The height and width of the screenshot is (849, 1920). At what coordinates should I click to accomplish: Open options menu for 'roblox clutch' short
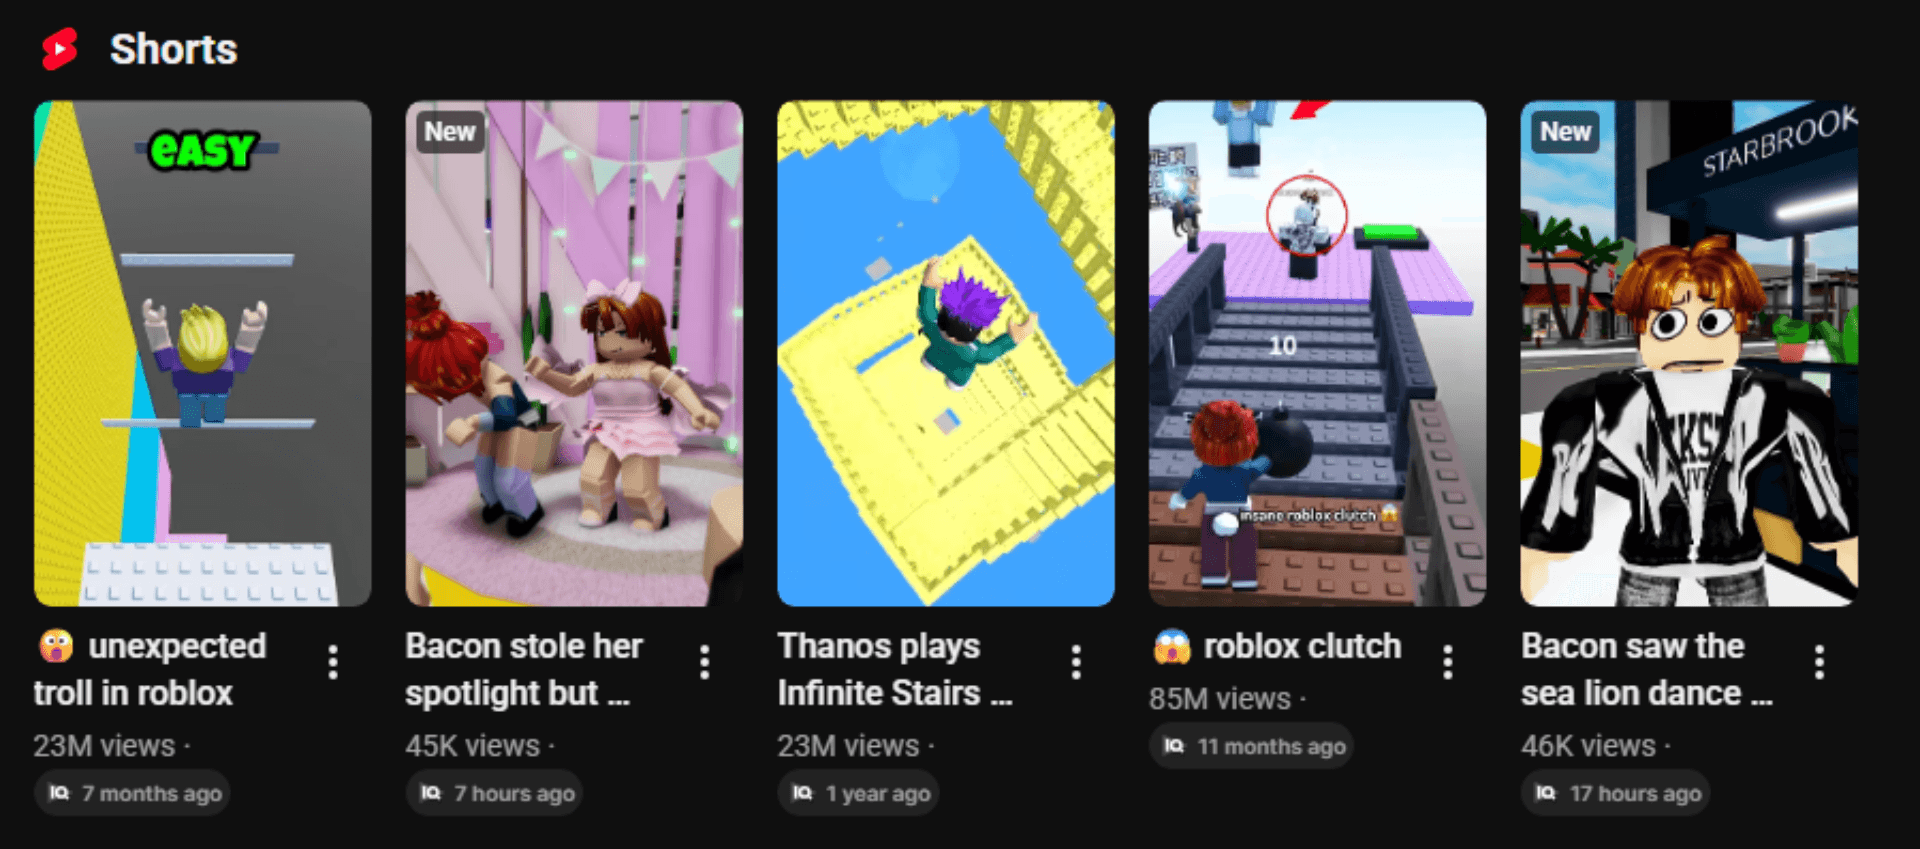(x=1448, y=662)
